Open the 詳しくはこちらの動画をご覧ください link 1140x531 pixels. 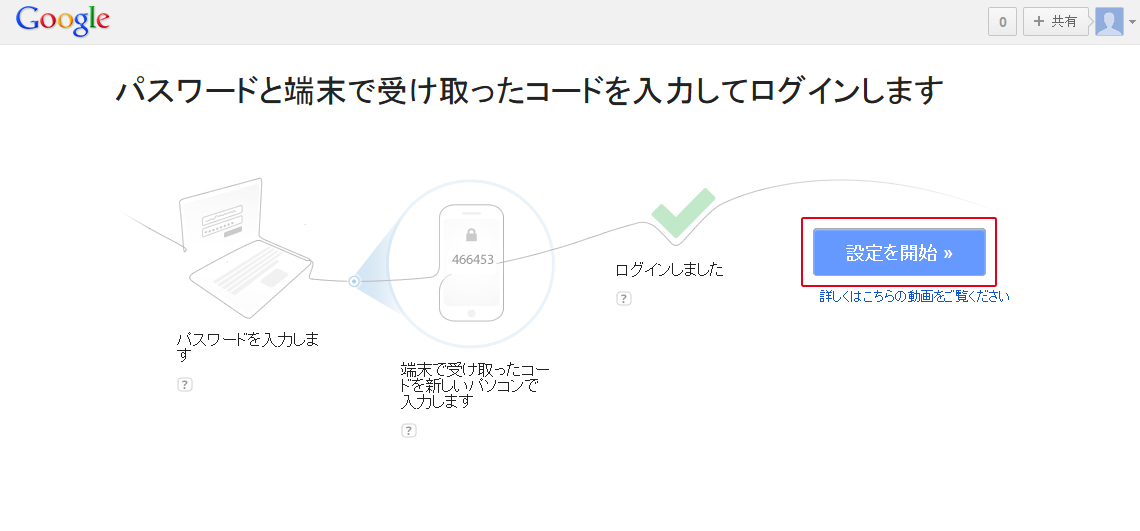[x=914, y=296]
